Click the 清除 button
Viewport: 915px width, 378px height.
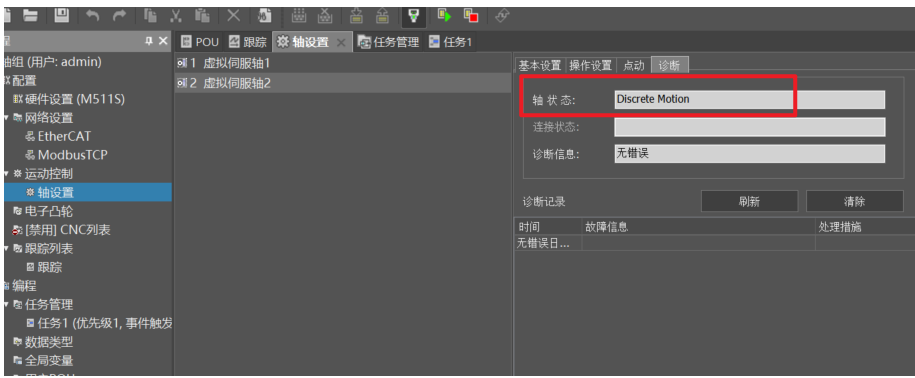pos(854,201)
